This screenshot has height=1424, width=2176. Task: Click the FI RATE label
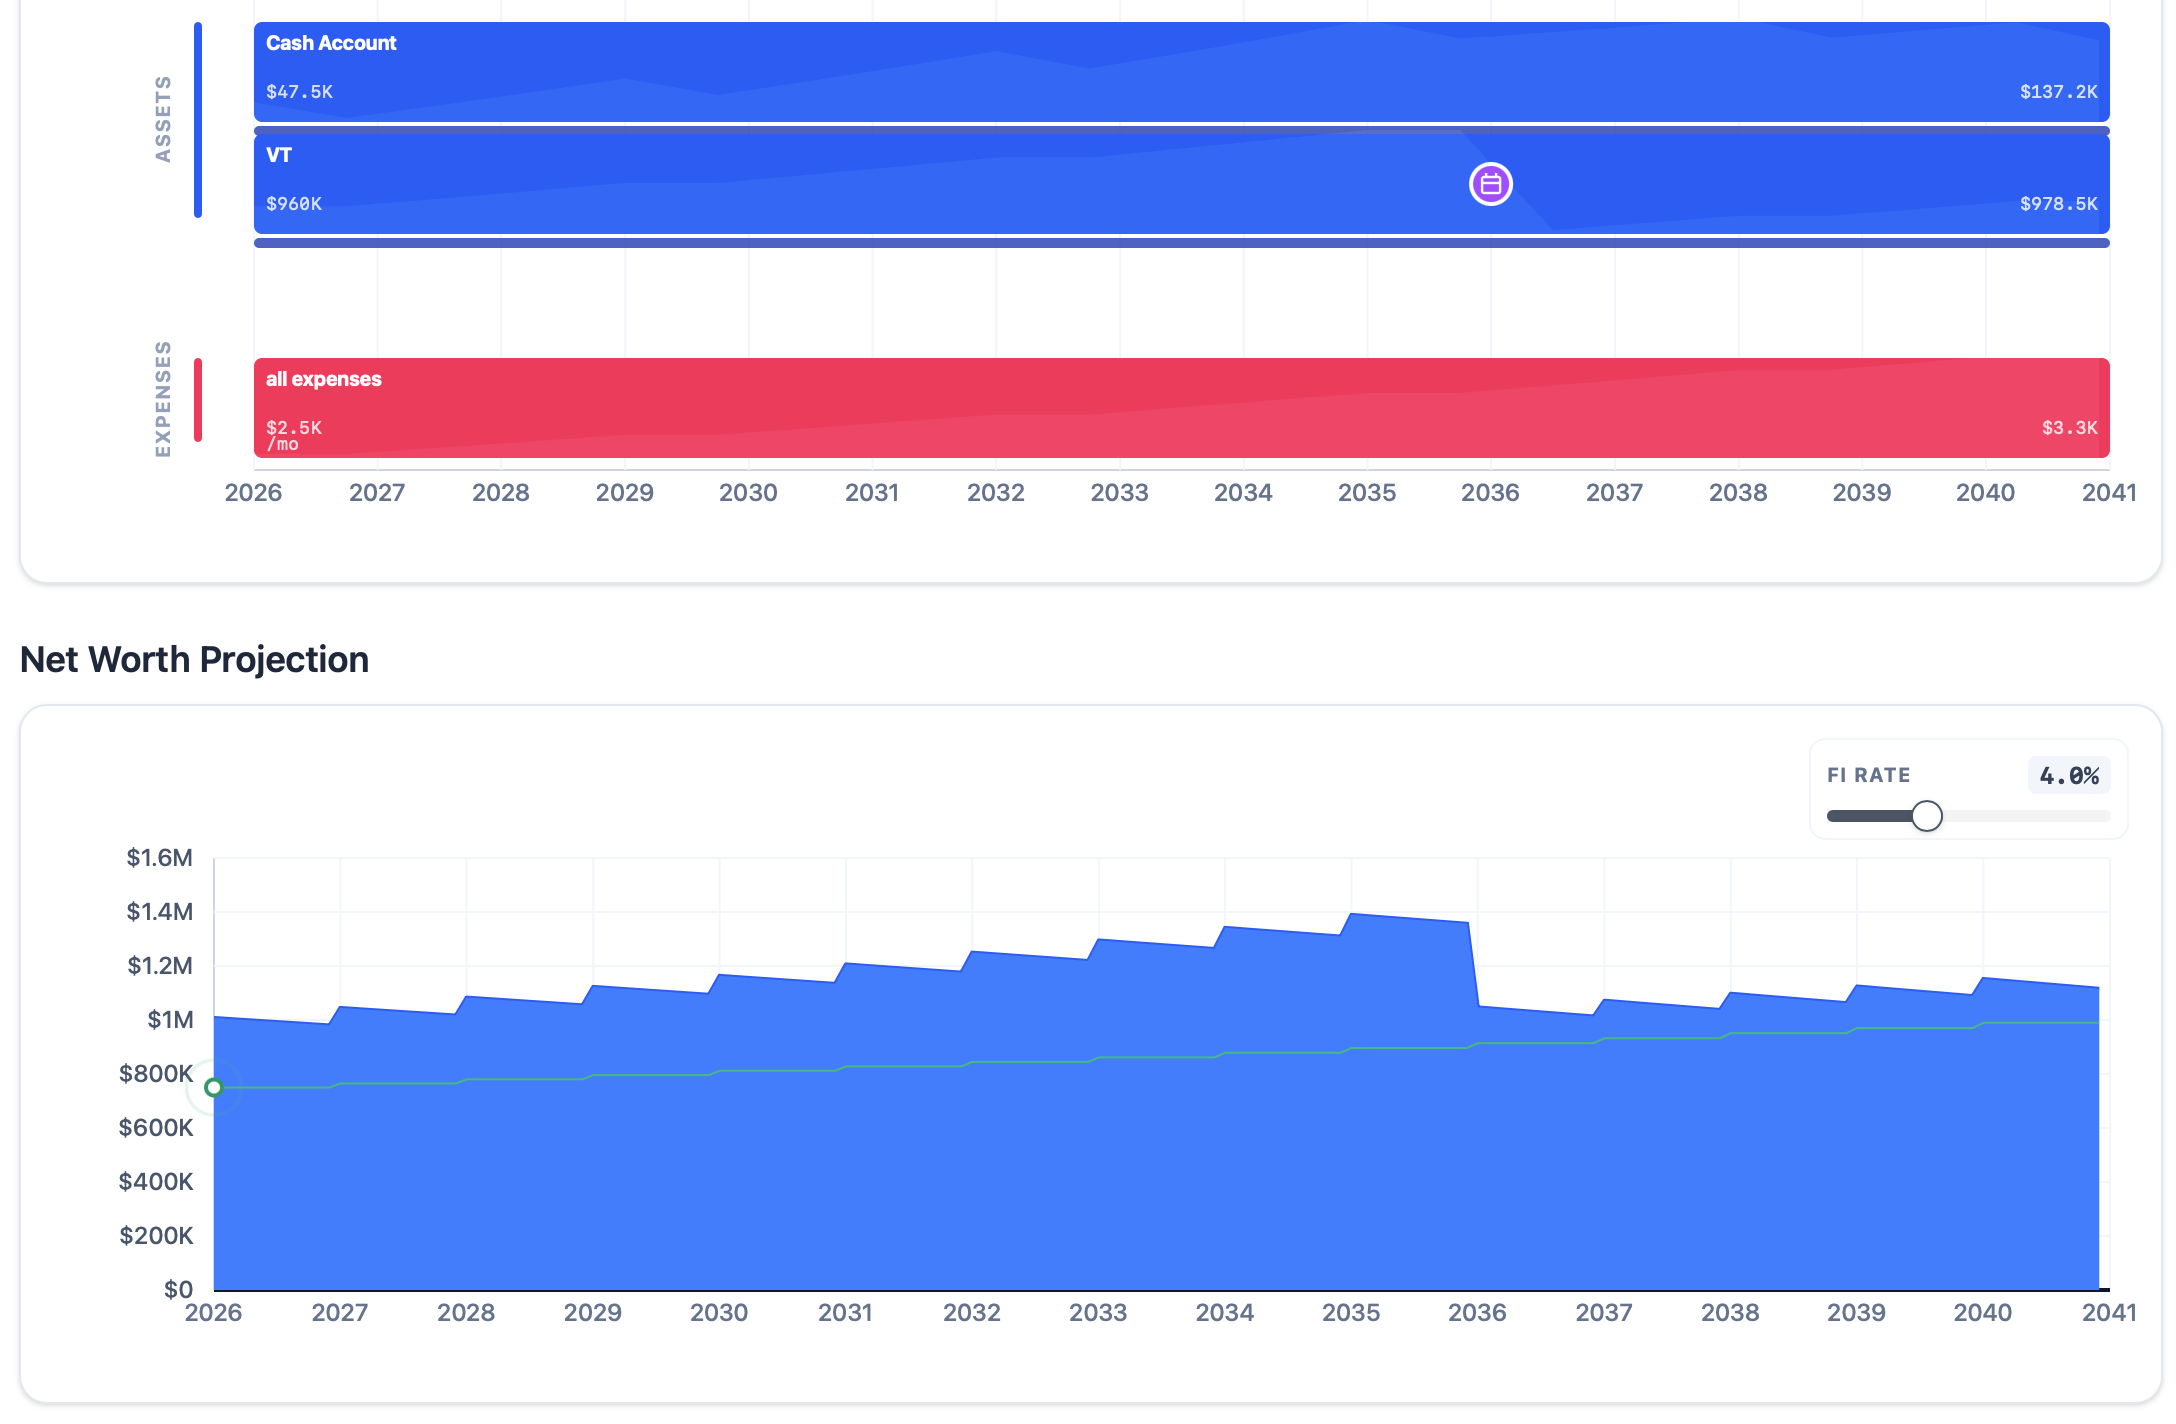[x=1868, y=775]
